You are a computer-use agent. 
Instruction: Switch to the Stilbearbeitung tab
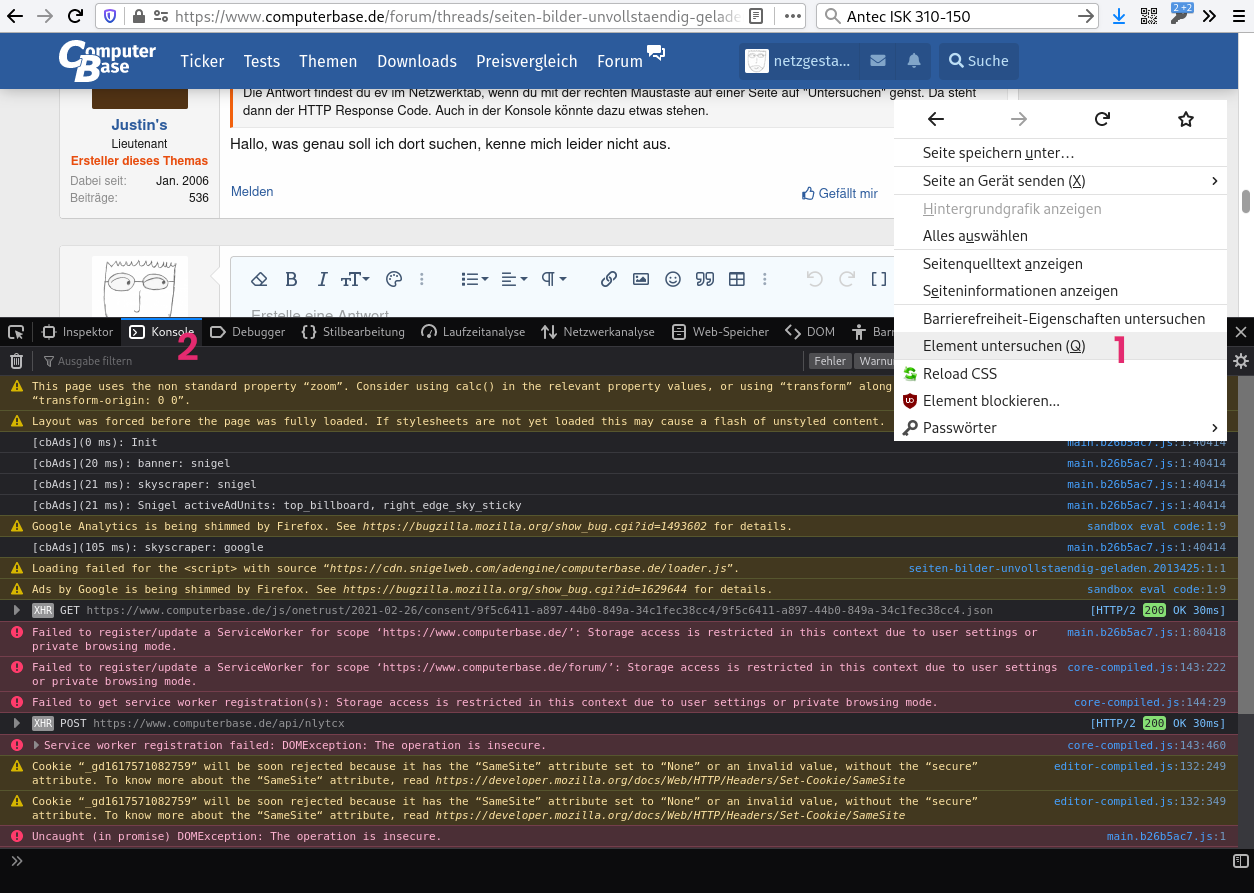pos(353,332)
